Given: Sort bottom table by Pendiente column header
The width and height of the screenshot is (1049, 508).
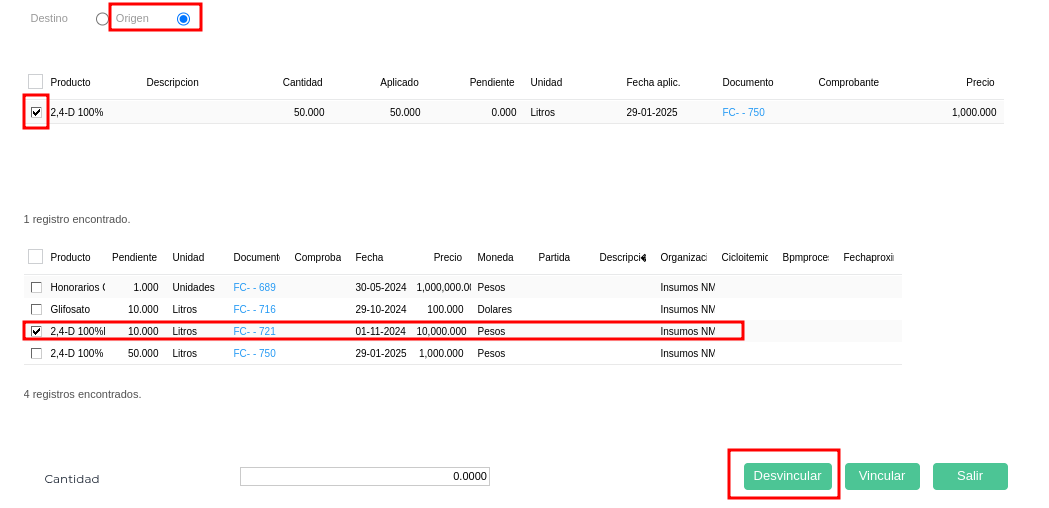Looking at the screenshot, I should point(134,258).
